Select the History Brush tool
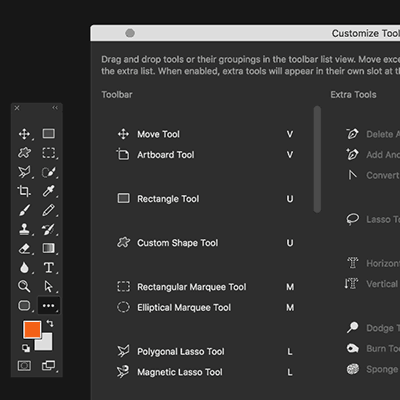 49,229
